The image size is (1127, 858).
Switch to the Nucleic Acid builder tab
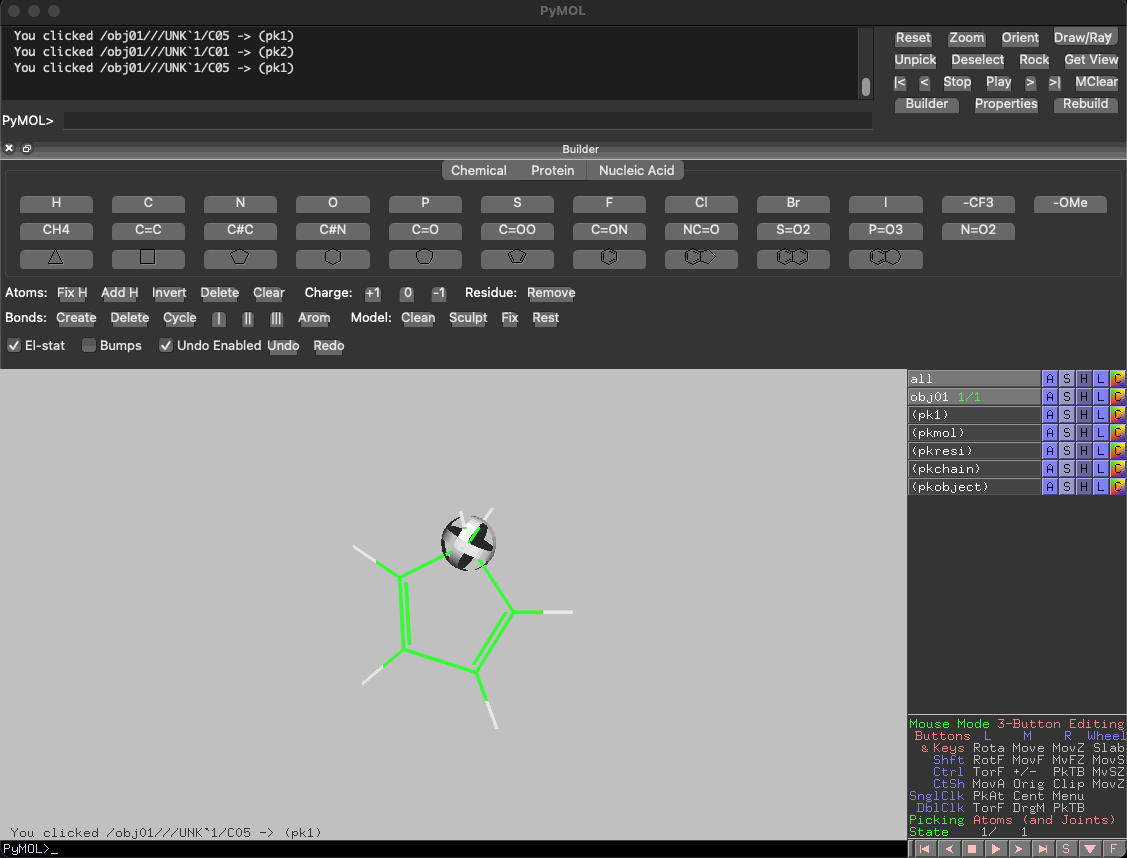[x=636, y=170]
